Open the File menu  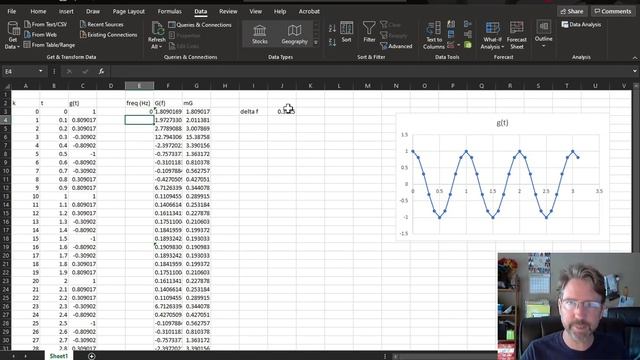click(11, 11)
